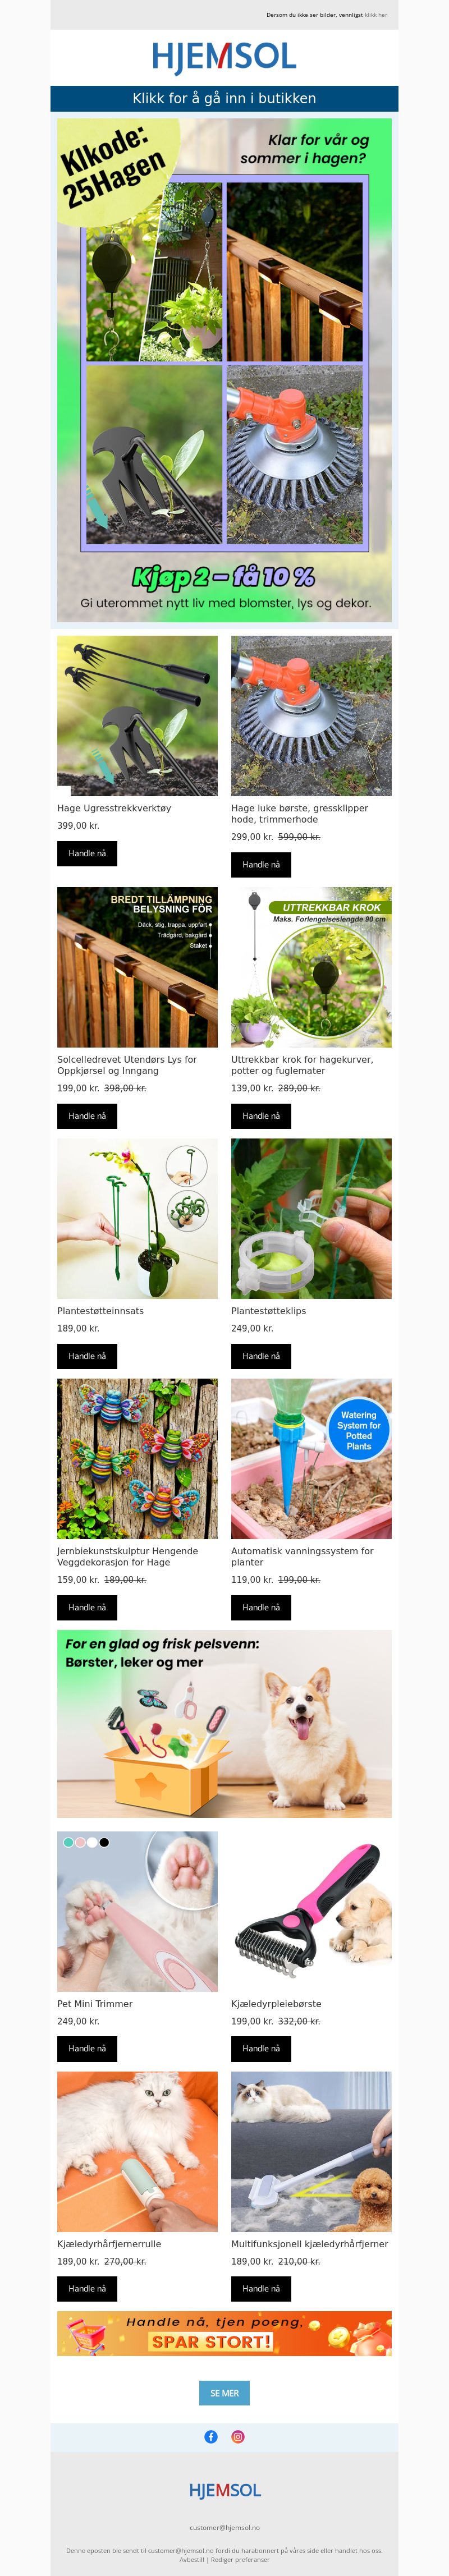Click the SE MER button
Screen dimensions: 449x2576
coord(224,2392)
